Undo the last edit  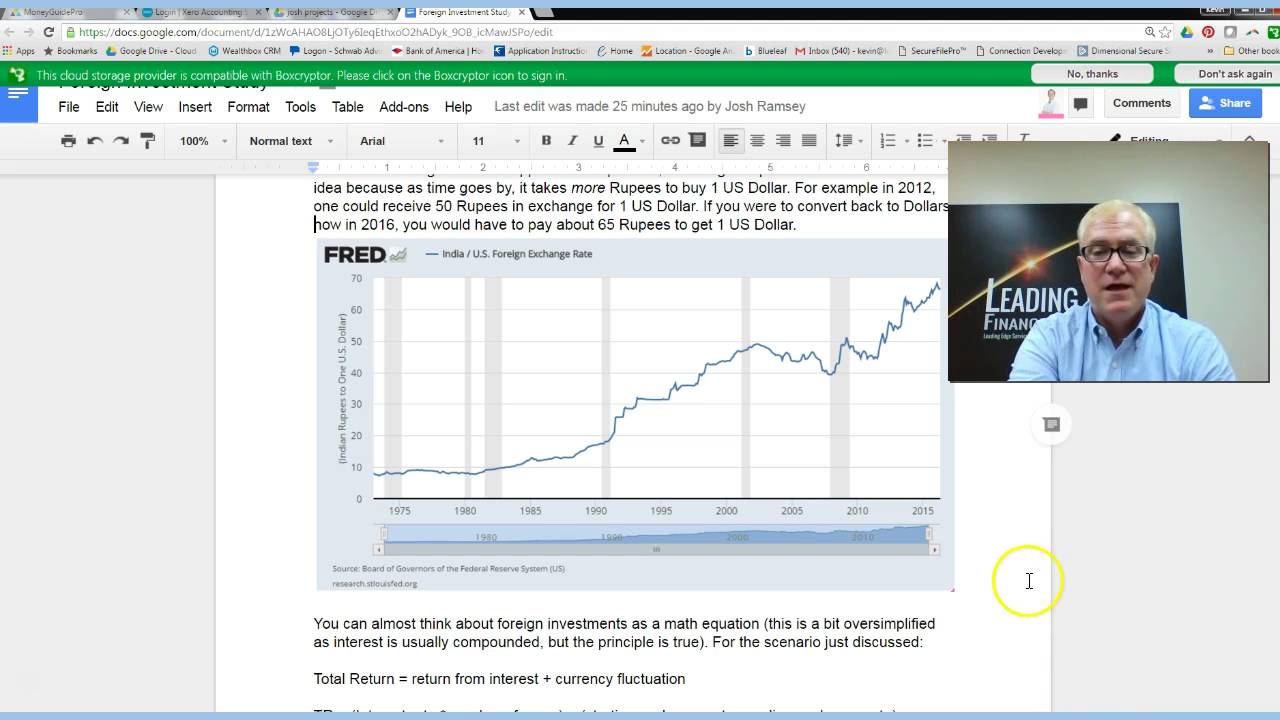click(95, 141)
